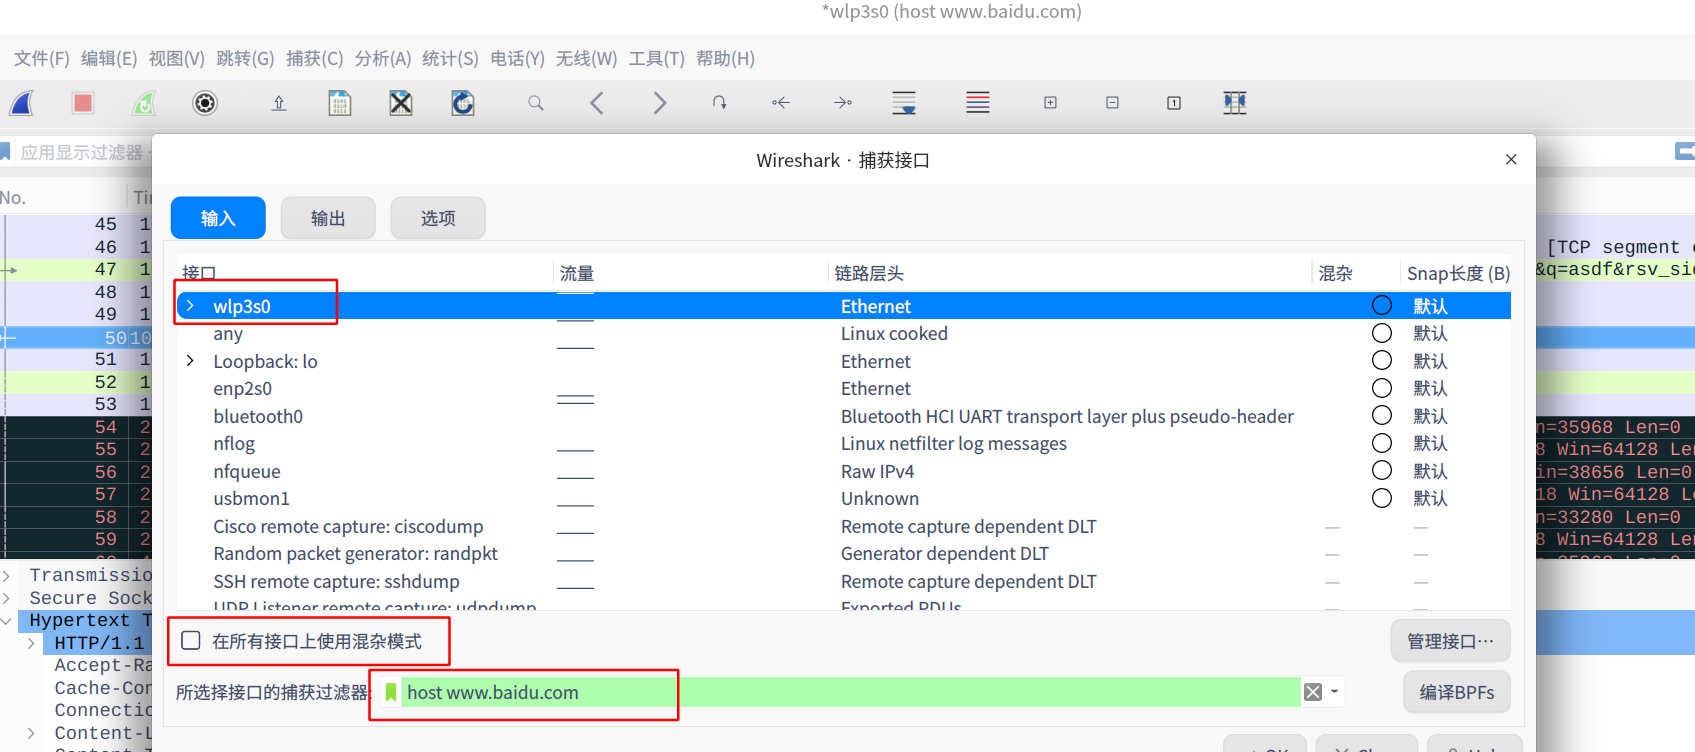The height and width of the screenshot is (752, 1695).
Task: Restart the current capture
Action: (145, 103)
